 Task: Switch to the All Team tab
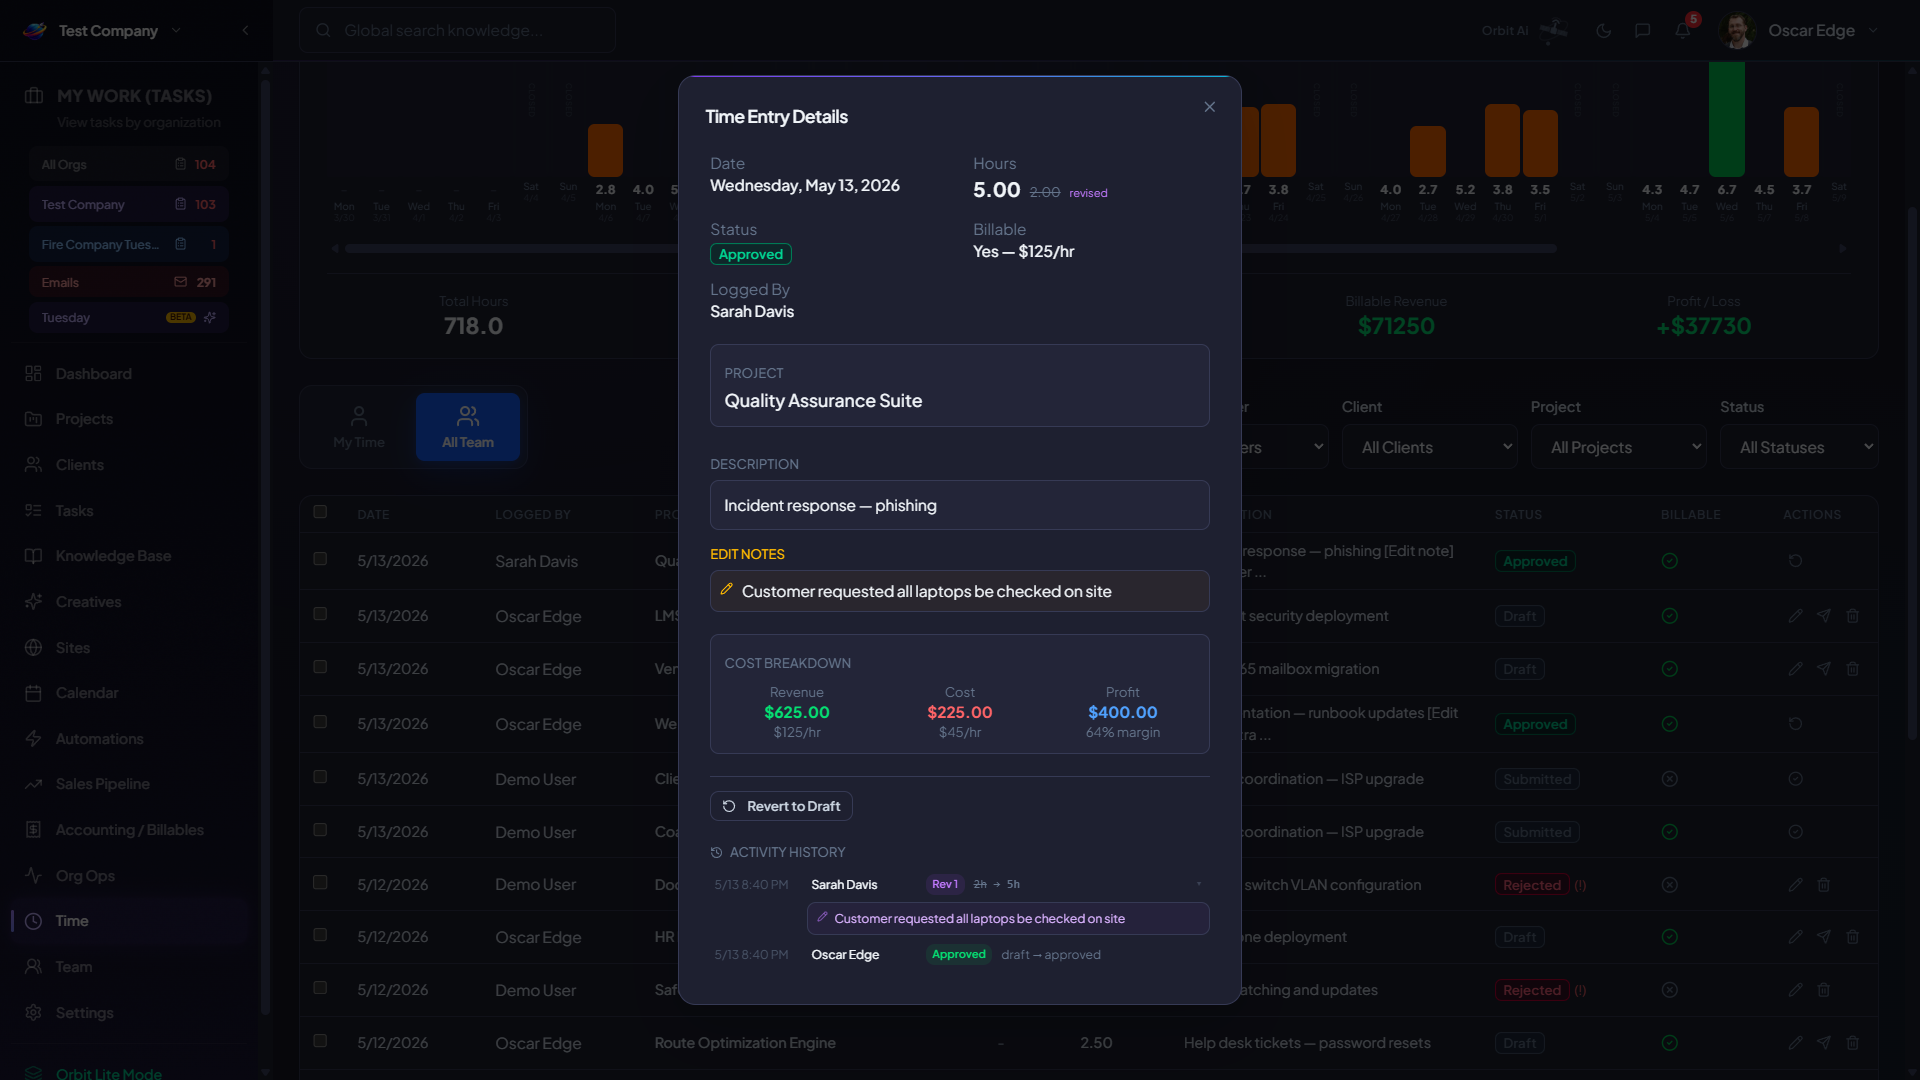(468, 427)
